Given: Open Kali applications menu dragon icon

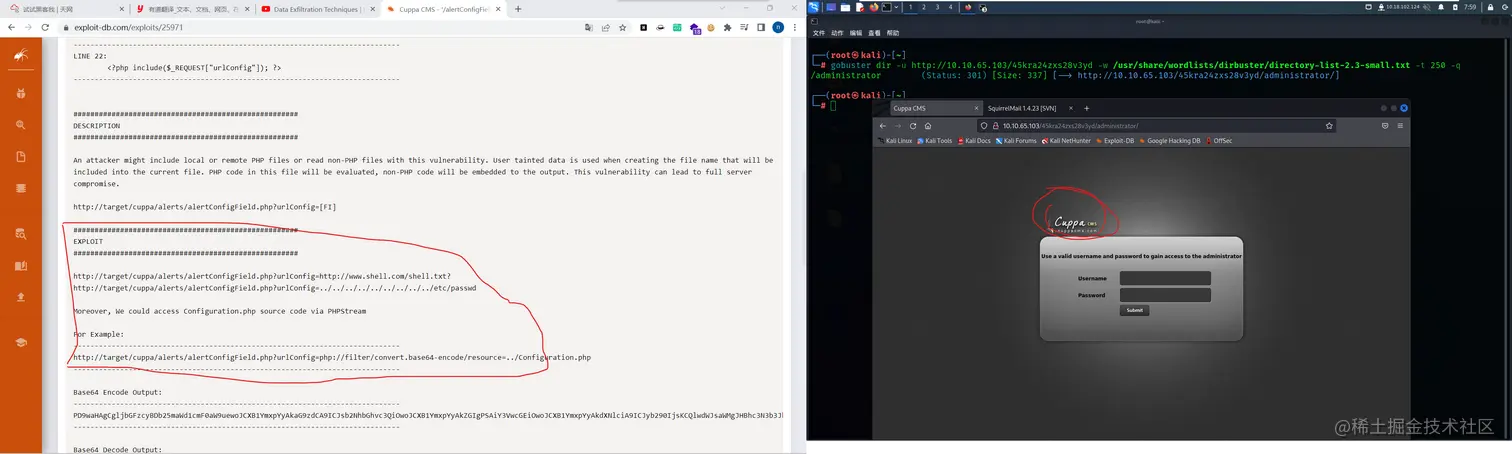Looking at the screenshot, I should [x=814, y=7].
